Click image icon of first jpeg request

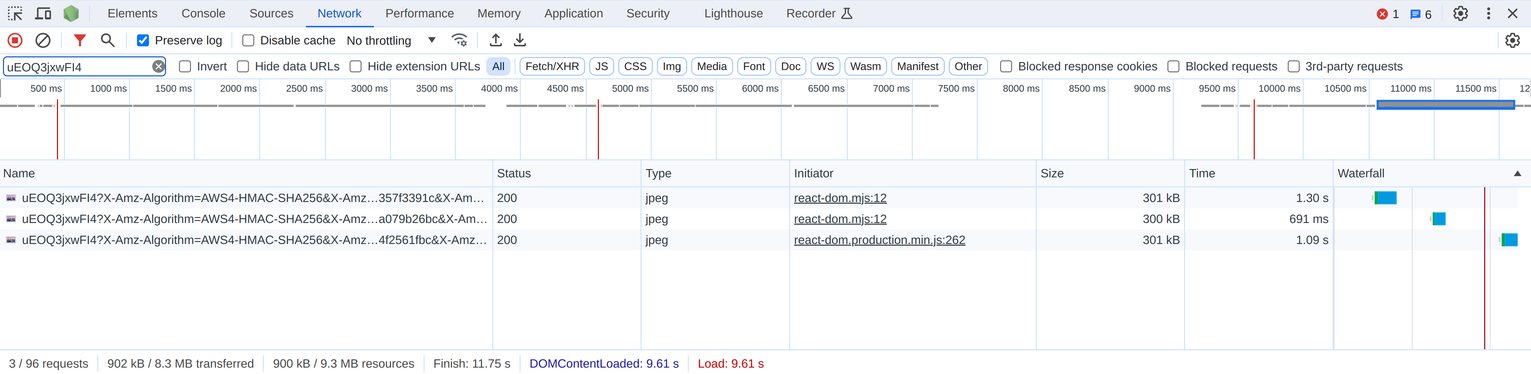11,198
